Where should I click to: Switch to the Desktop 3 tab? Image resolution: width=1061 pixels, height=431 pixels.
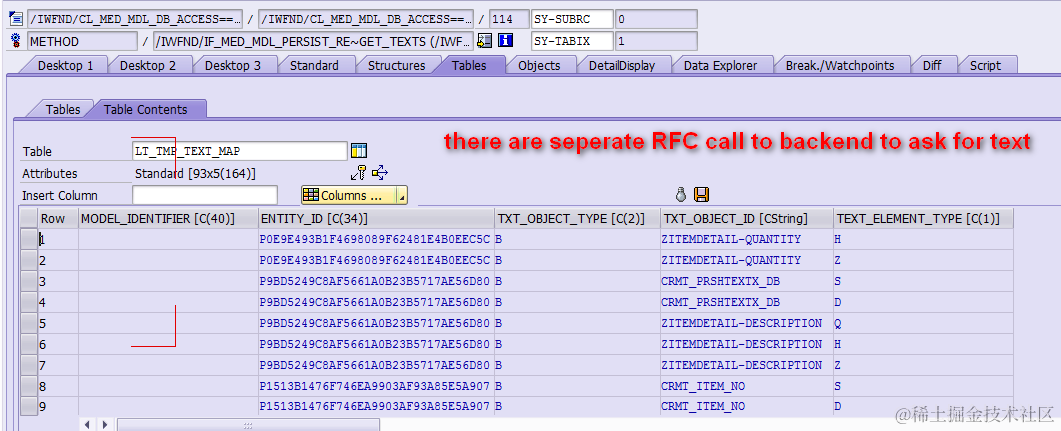click(x=232, y=65)
